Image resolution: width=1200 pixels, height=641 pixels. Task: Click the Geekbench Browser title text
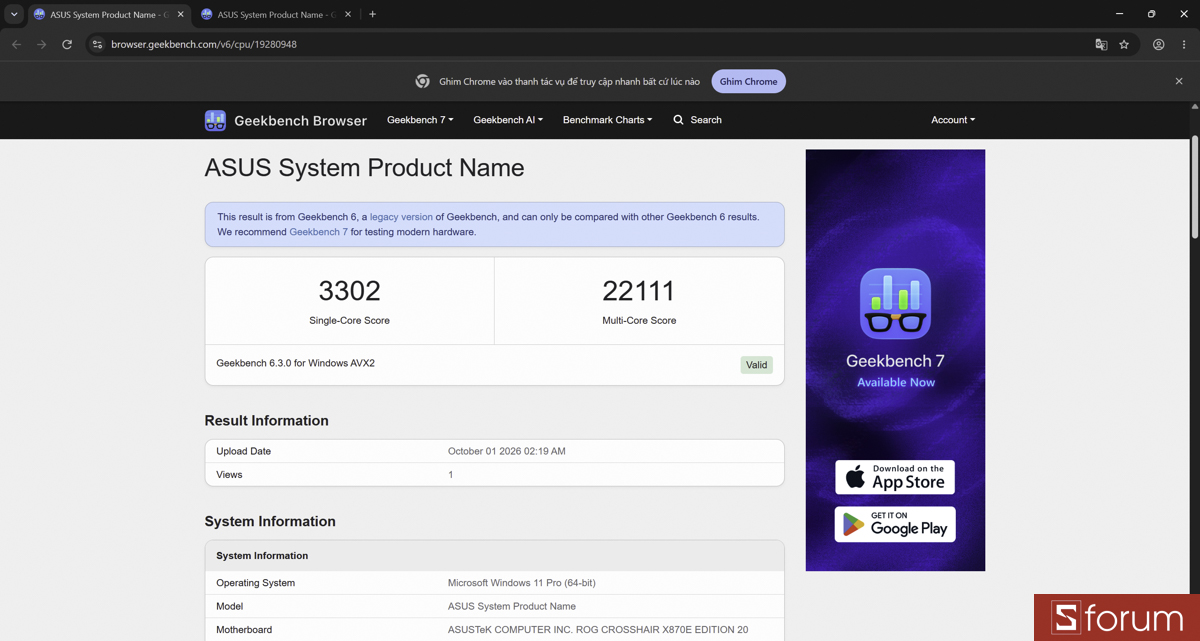[300, 121]
